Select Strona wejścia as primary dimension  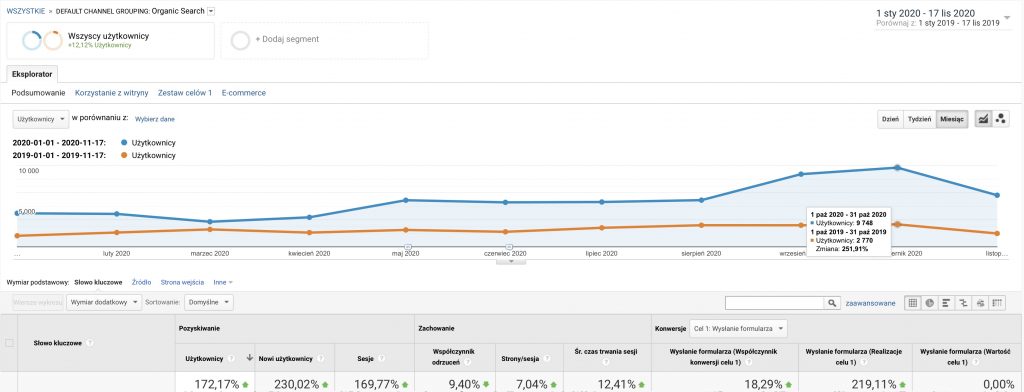[x=182, y=283]
